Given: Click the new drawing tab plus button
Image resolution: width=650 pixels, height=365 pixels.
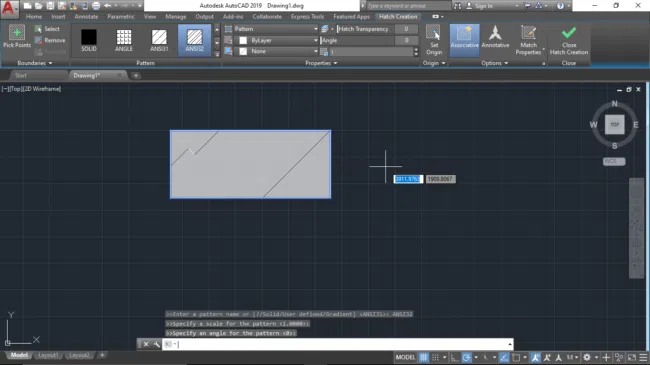Looking at the screenshot, I should [136, 75].
